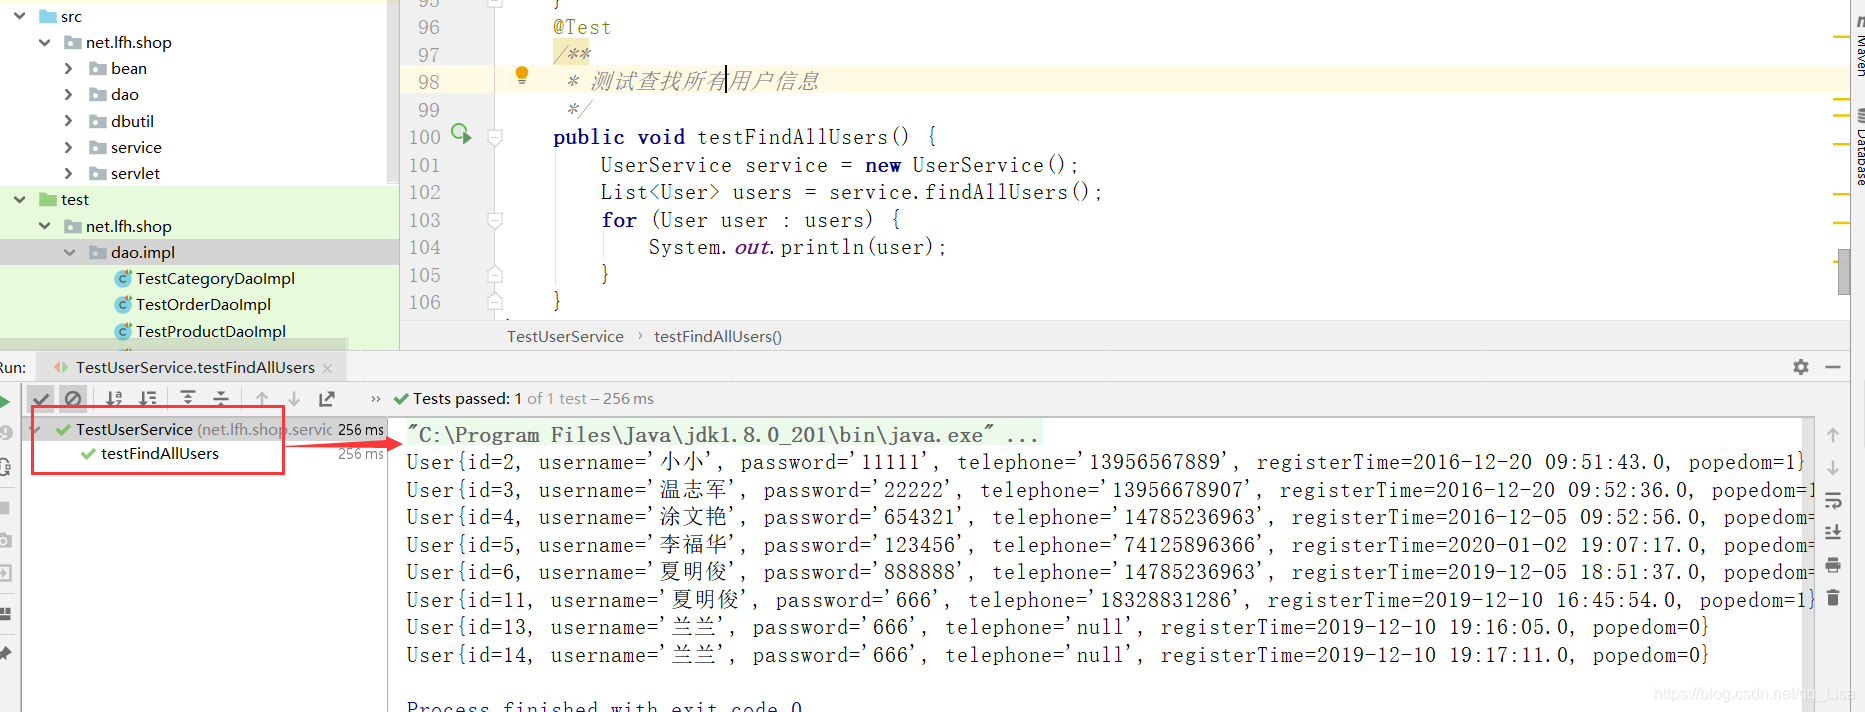
Task: Print console output icon
Action: [1833, 565]
